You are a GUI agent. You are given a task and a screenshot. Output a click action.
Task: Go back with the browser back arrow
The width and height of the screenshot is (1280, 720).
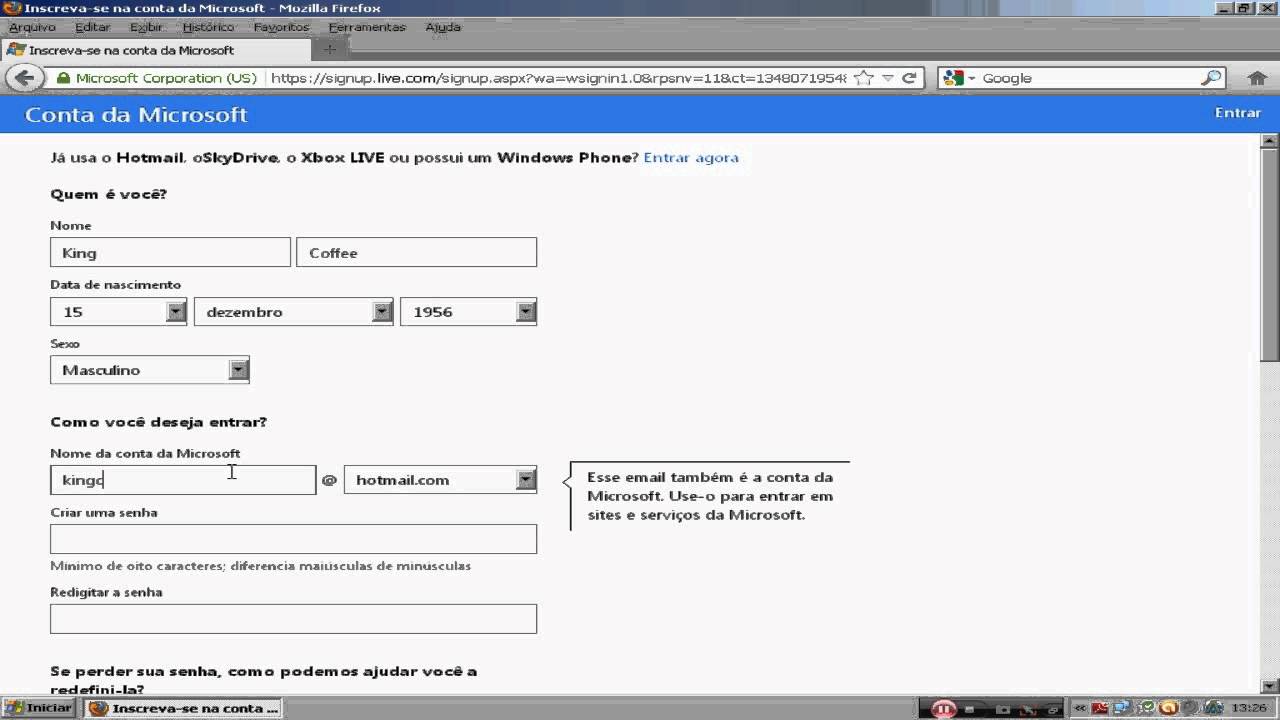(x=24, y=78)
